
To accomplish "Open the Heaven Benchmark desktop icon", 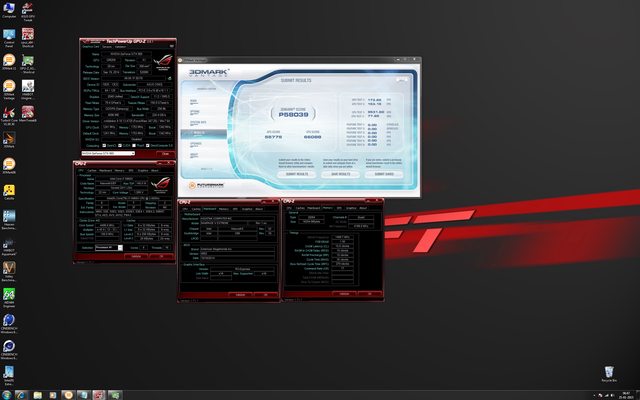I will point(9,220).
